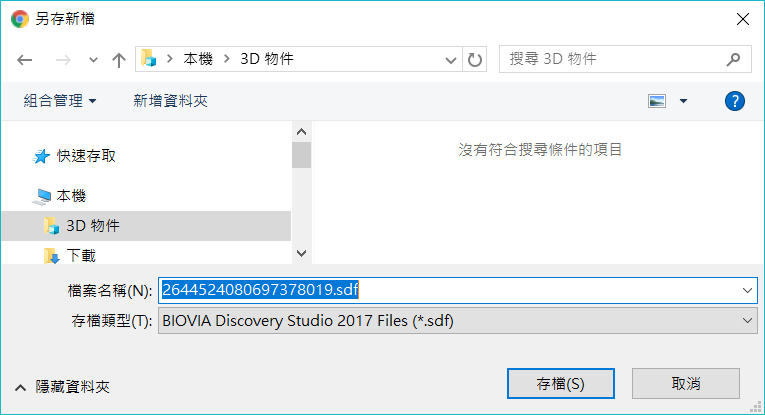Viewport: 765px width, 415px height.
Task: Click the forward arrow navigation icon
Action: point(63,60)
